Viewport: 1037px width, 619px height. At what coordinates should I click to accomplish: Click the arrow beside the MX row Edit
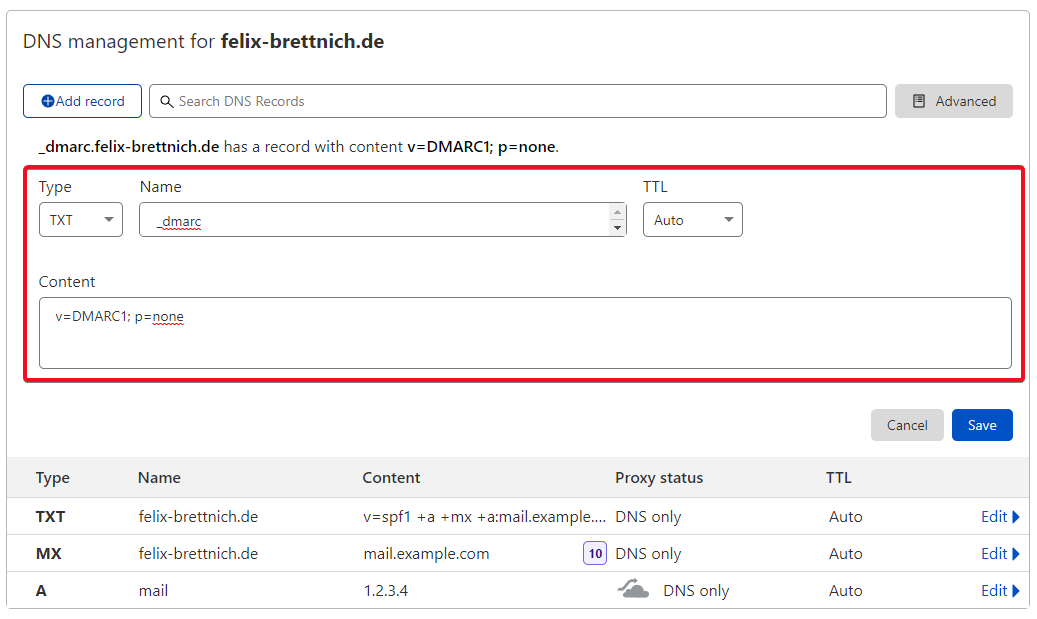click(x=1016, y=554)
